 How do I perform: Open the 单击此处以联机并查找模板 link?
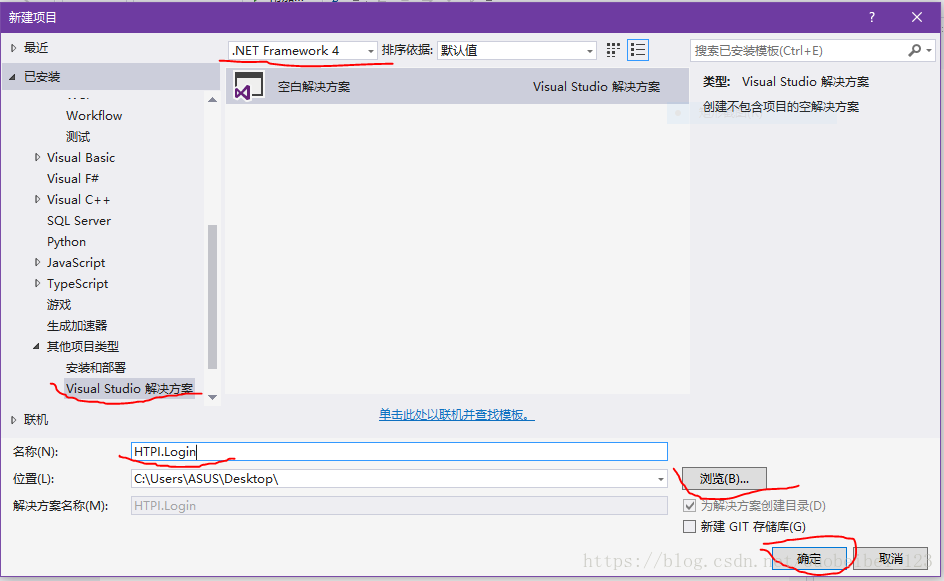[x=456, y=415]
